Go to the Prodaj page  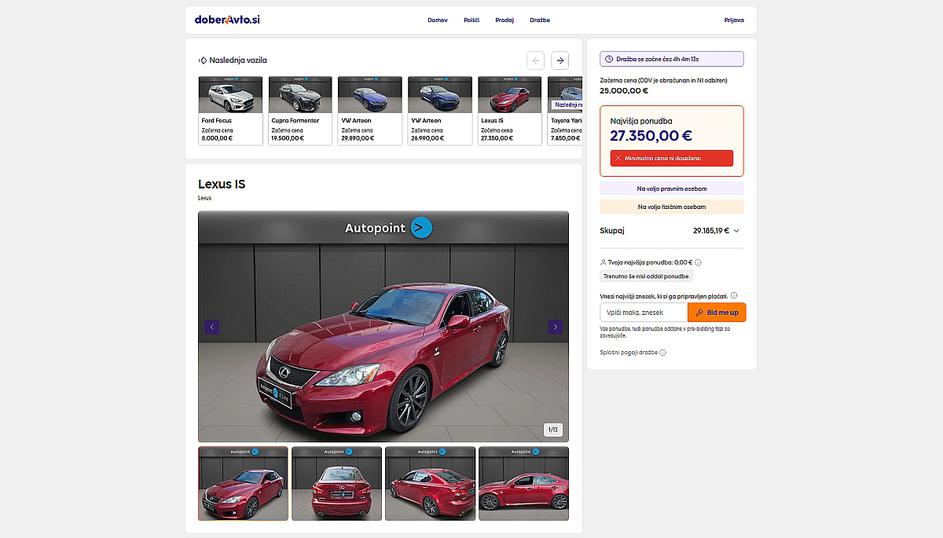(504, 20)
